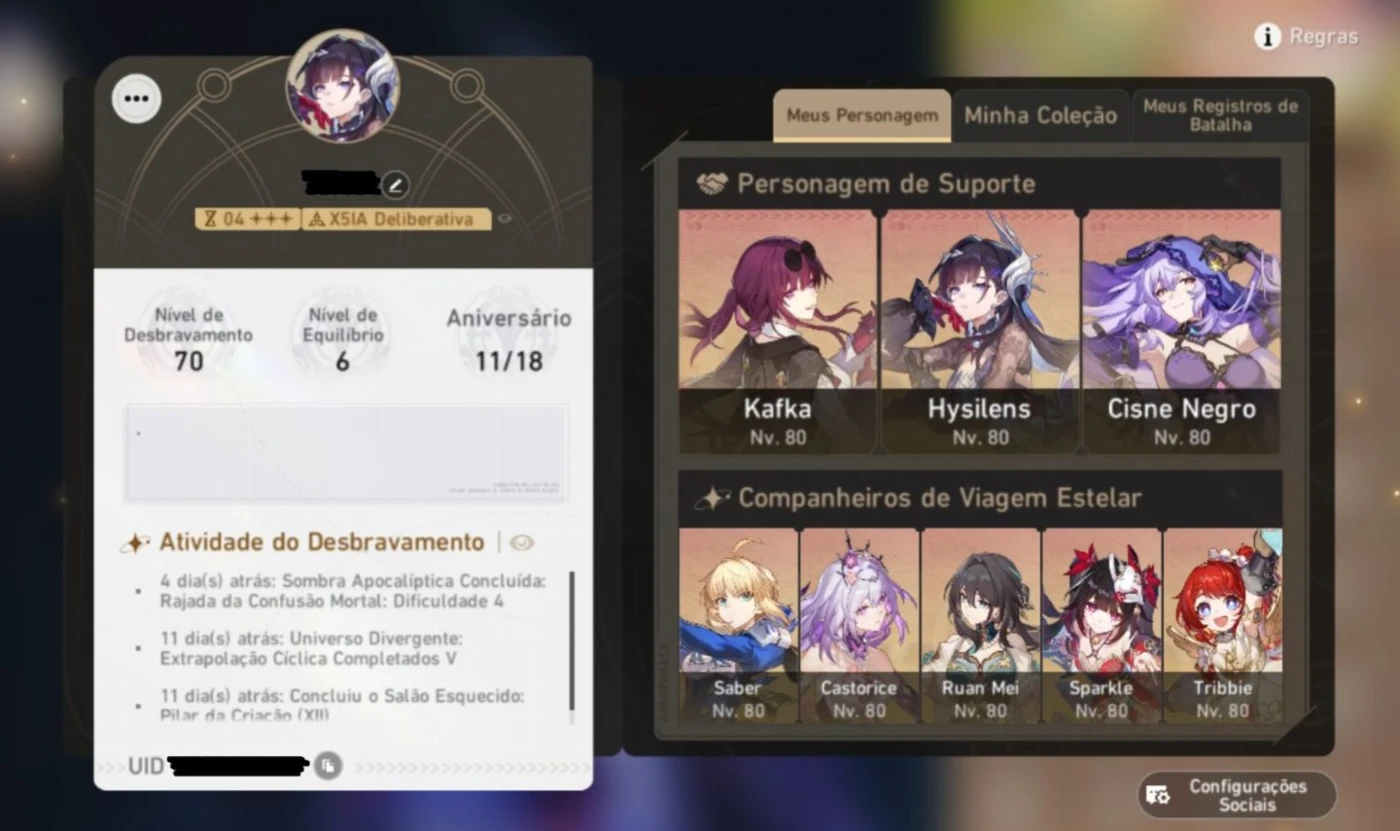Choose Saber companion portrait
1400x831 pixels.
[738, 626]
